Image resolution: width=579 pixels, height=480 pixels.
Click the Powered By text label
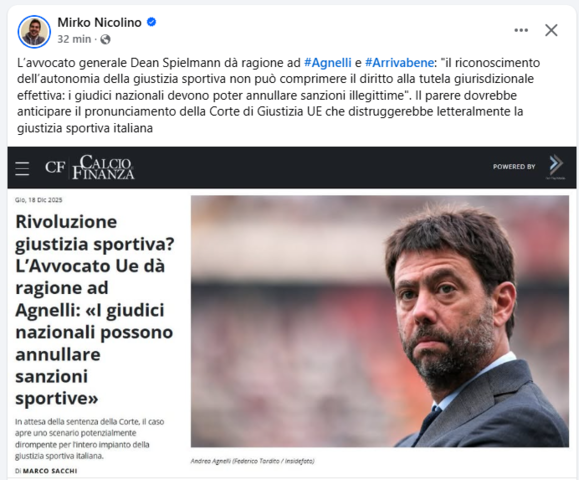(x=514, y=167)
